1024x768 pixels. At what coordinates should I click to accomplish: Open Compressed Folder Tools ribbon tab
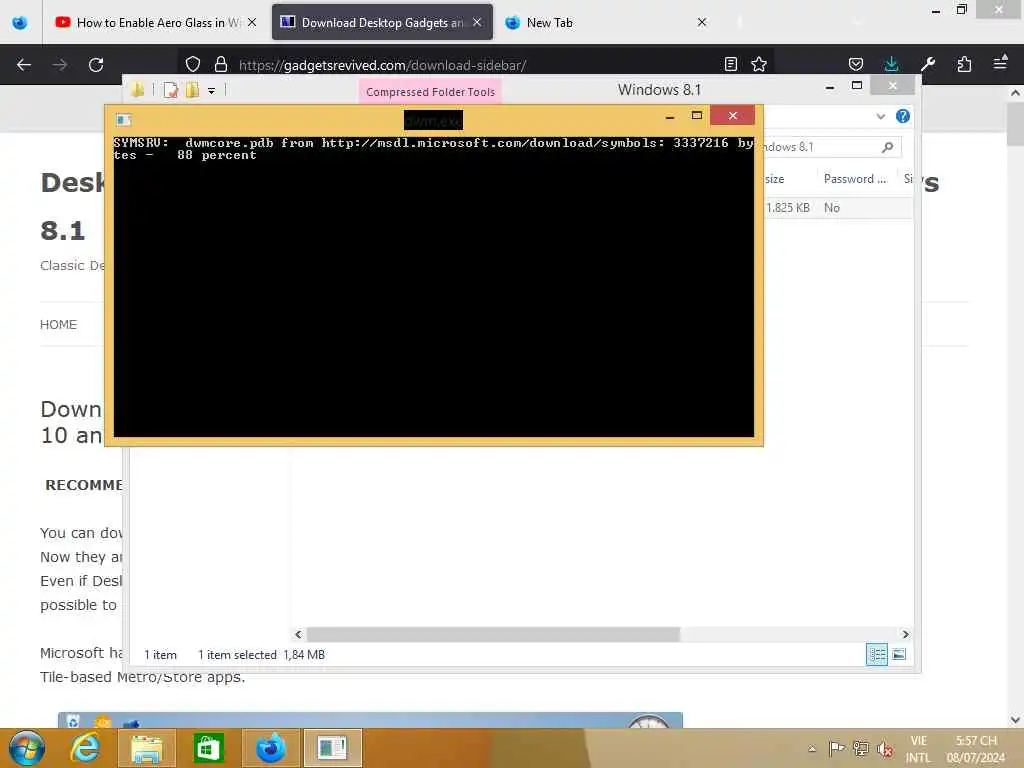click(x=430, y=91)
